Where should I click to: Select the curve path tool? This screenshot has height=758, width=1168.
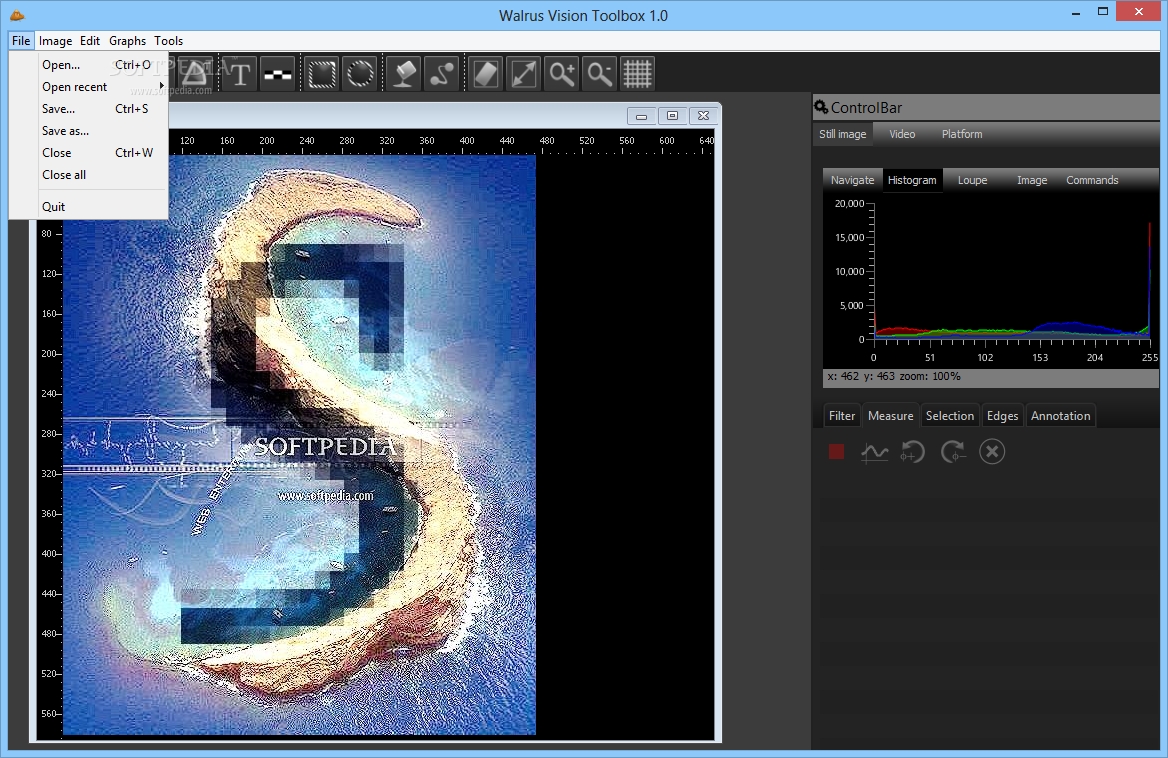tap(442, 74)
